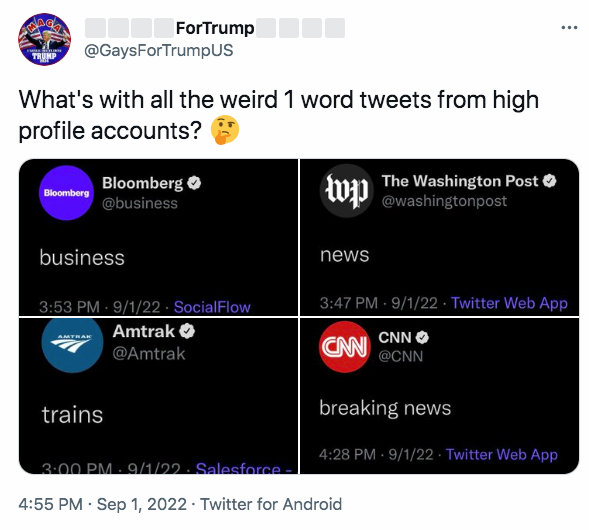Viewport: 589px width, 530px height.
Task: Click the Washington Post wp logo
Action: pos(346,191)
